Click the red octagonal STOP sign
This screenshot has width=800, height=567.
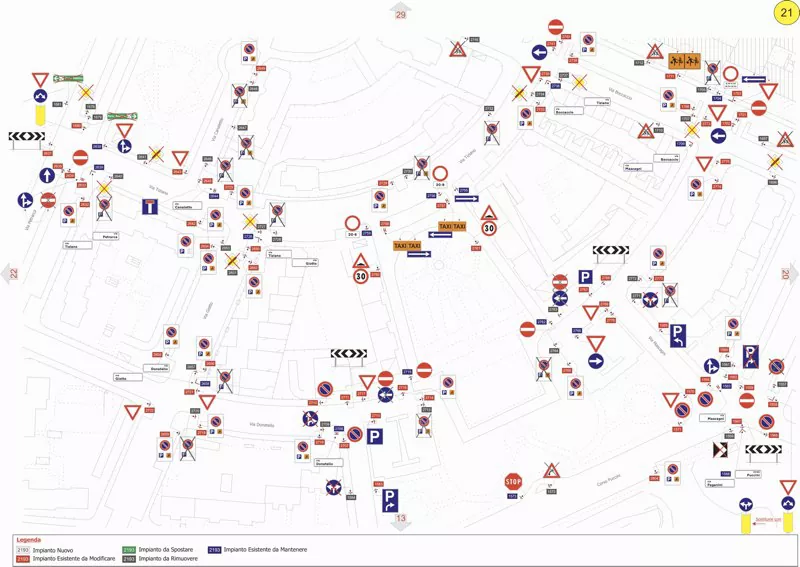513,481
